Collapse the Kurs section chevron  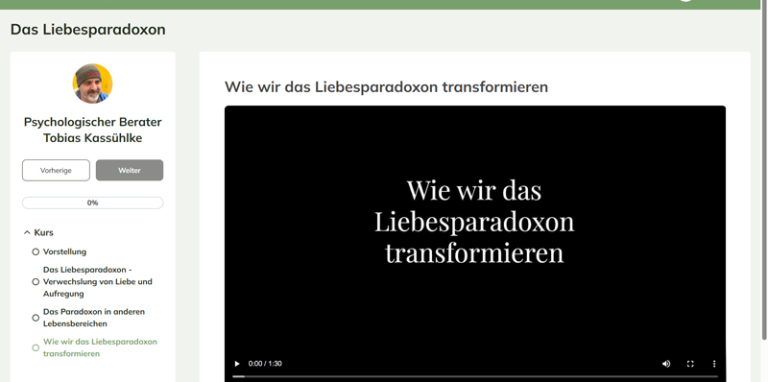point(27,233)
